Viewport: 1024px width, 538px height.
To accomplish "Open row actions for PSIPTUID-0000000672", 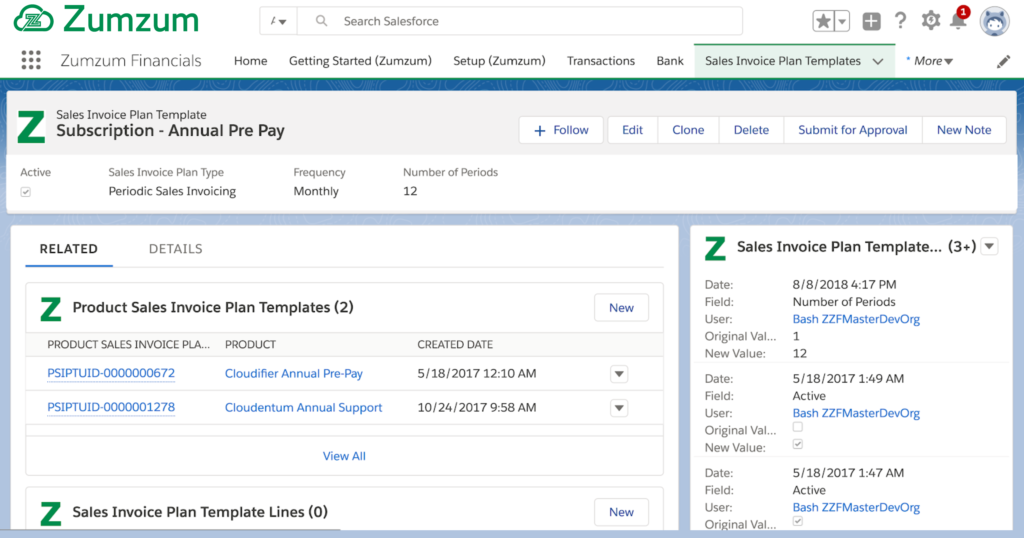I will (619, 374).
